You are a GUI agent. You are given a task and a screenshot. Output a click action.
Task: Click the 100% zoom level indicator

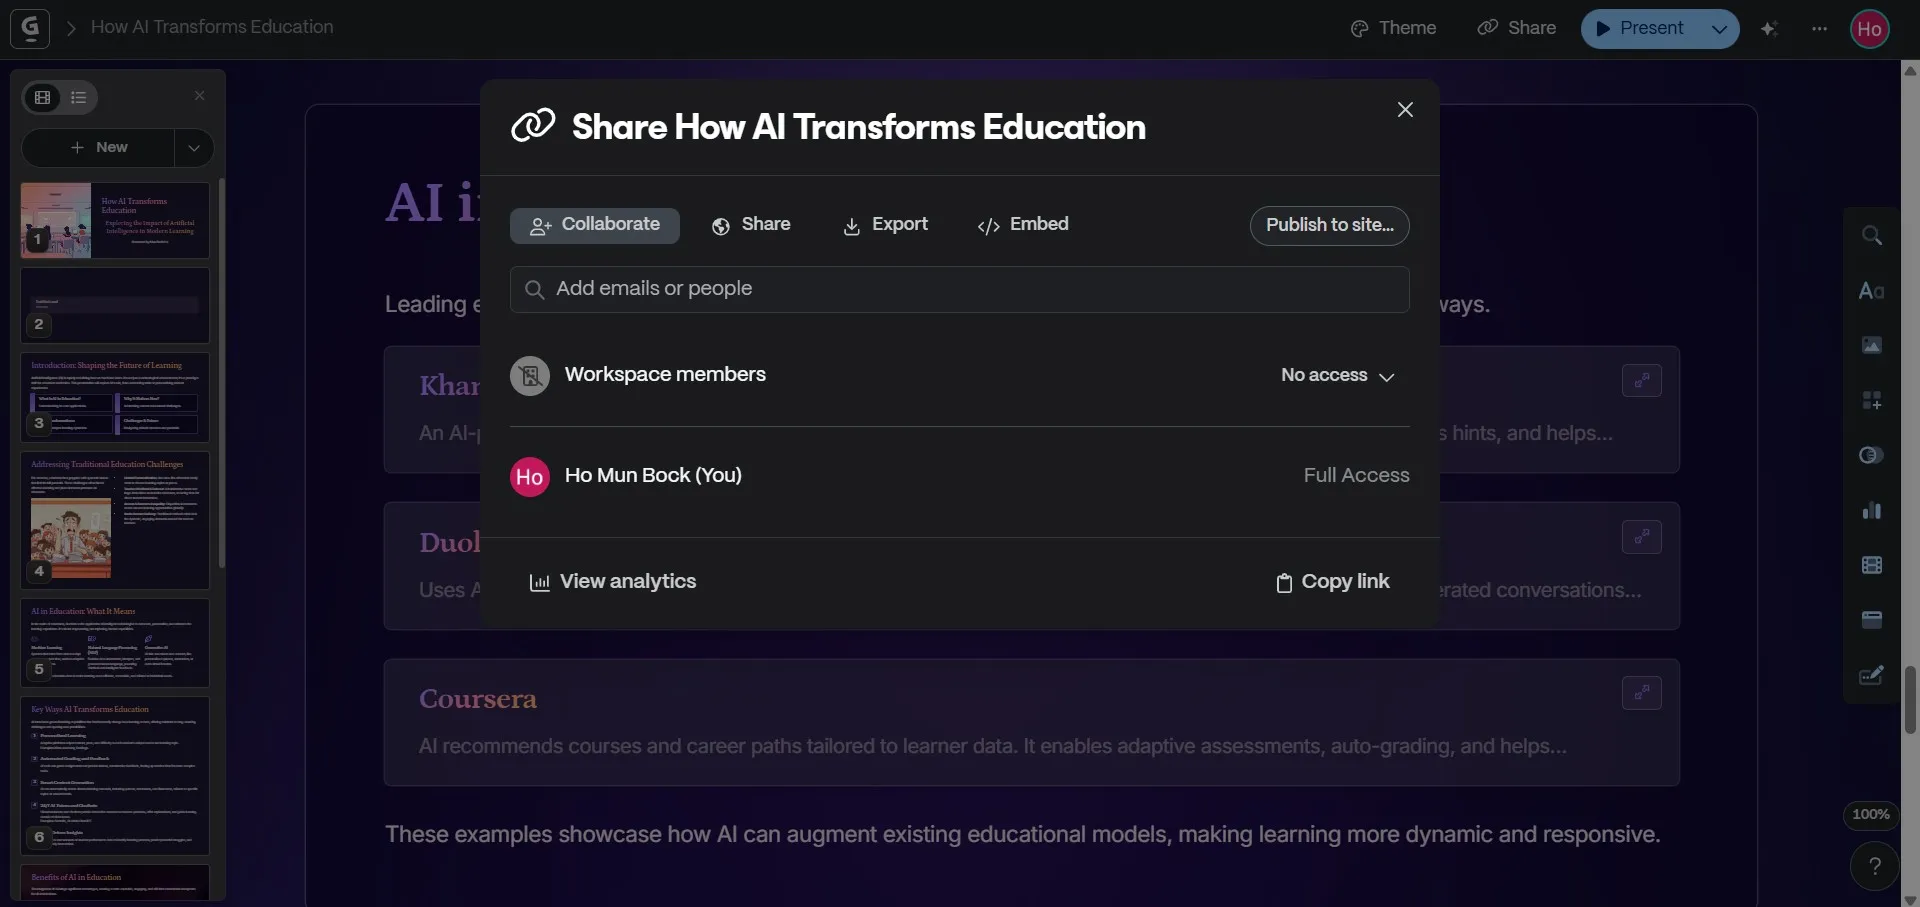pyautogui.click(x=1871, y=814)
